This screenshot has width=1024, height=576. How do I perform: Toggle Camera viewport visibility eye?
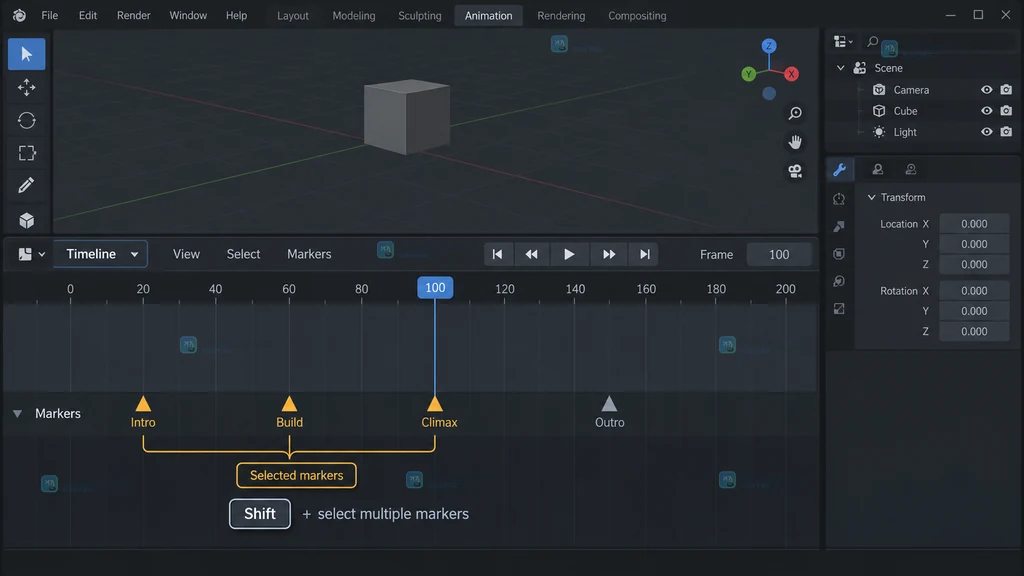(986, 89)
